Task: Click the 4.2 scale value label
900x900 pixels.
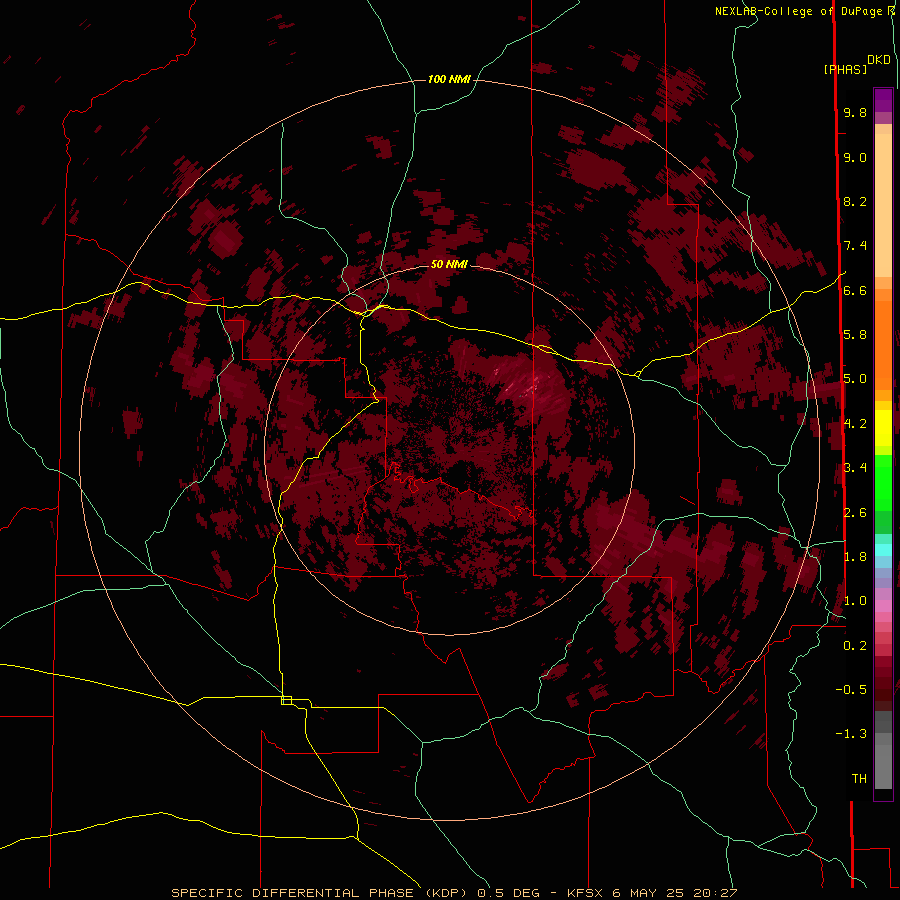Action: [x=855, y=424]
